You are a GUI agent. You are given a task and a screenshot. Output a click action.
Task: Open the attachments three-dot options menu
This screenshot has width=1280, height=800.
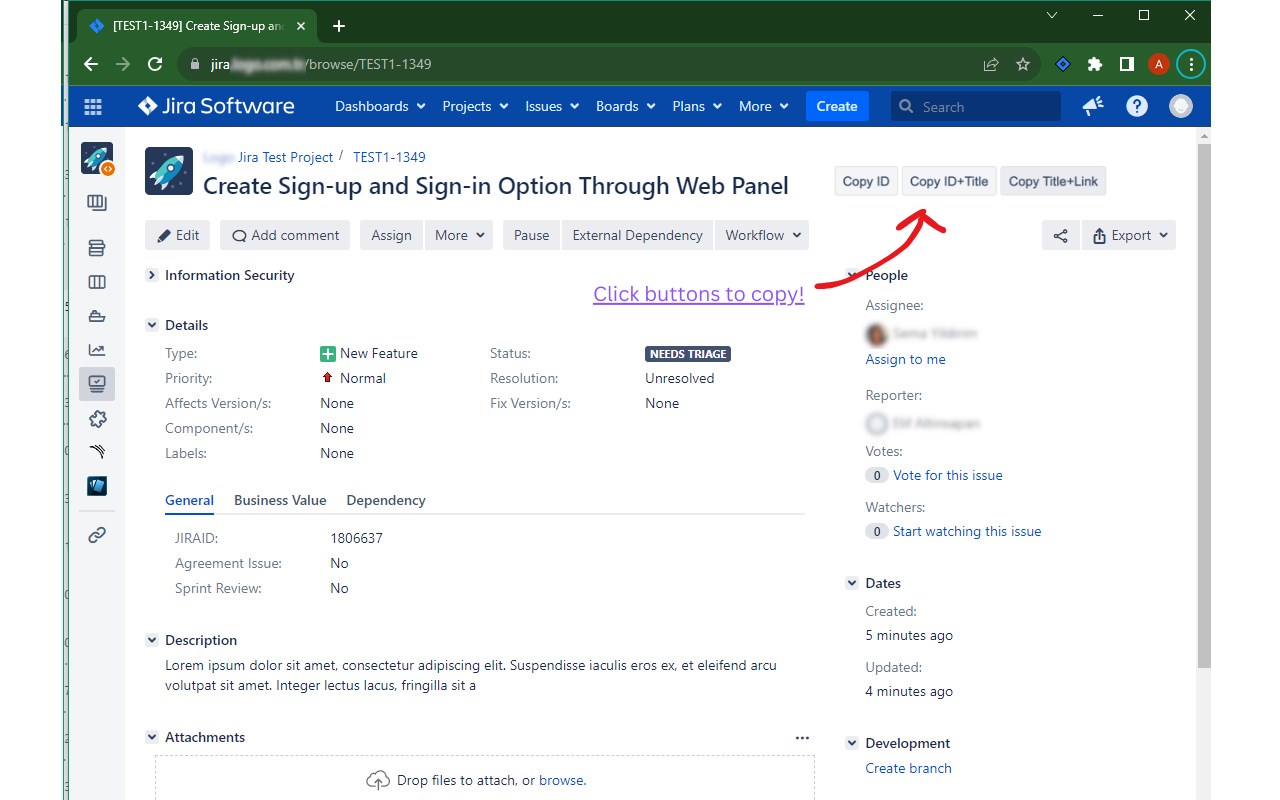tap(802, 737)
